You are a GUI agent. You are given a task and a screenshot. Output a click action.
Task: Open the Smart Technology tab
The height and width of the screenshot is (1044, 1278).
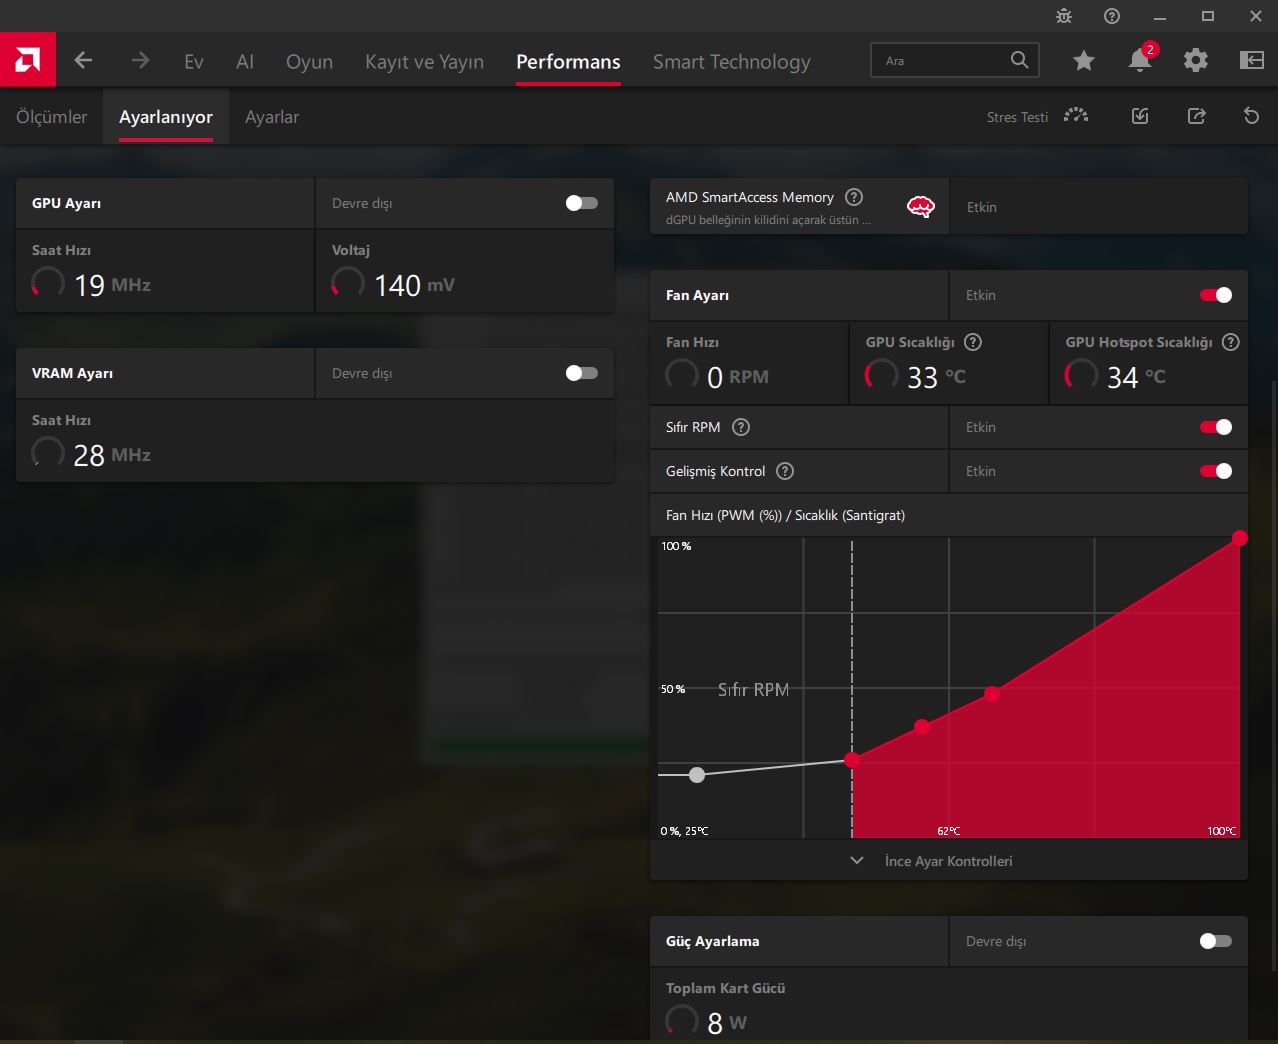click(x=732, y=62)
